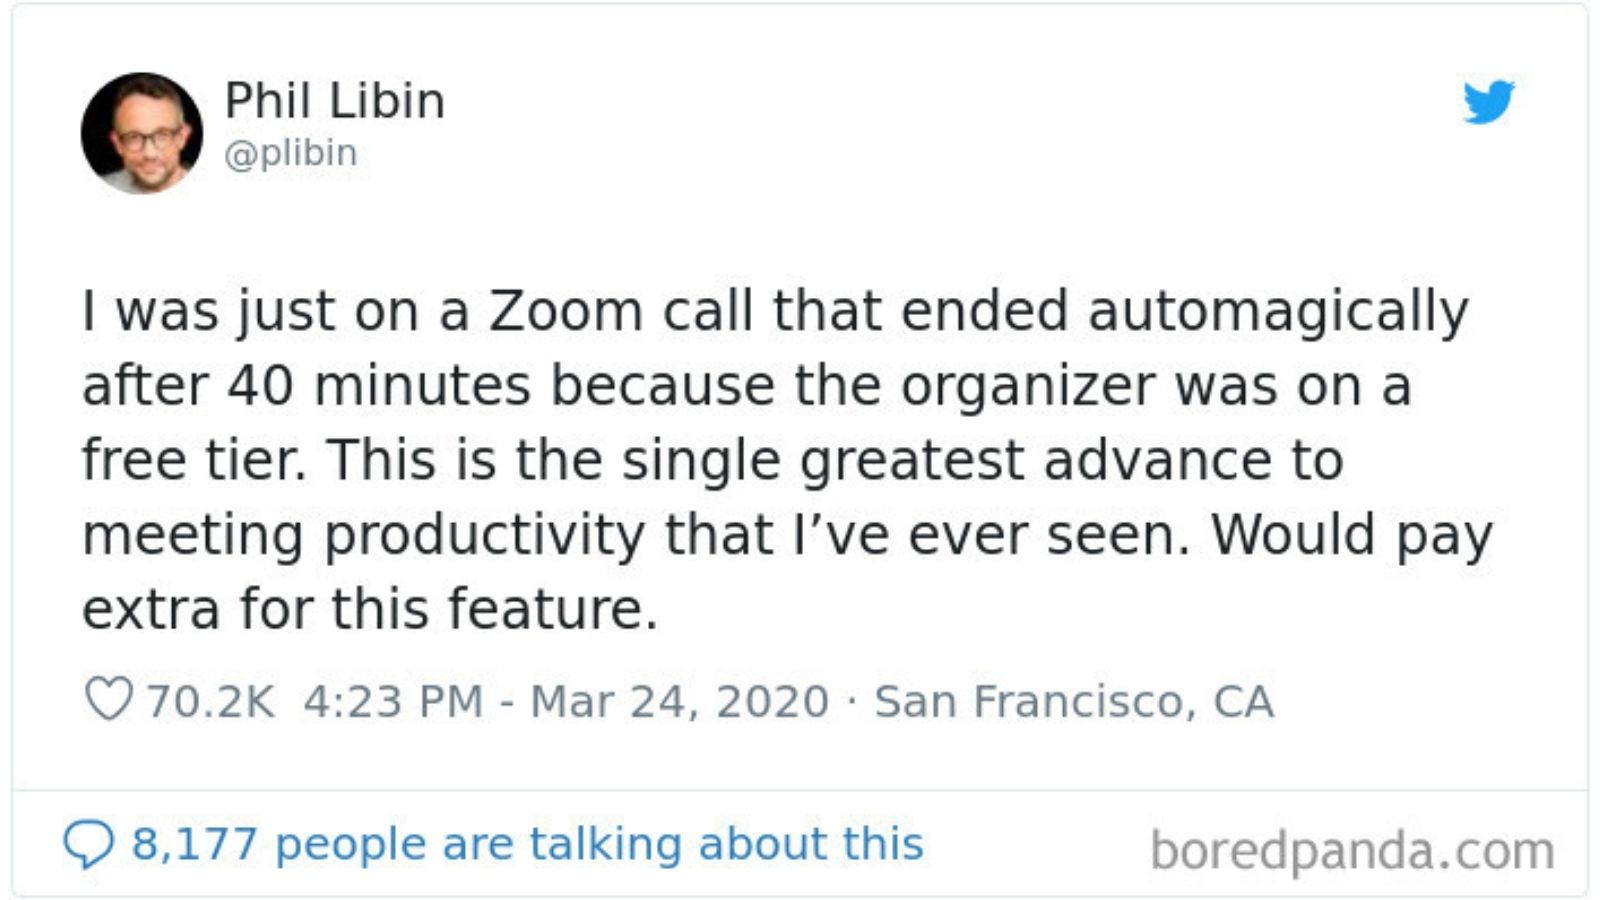Click the boredpanda.com watermark
This screenshot has width=1600, height=900.
1352,851
